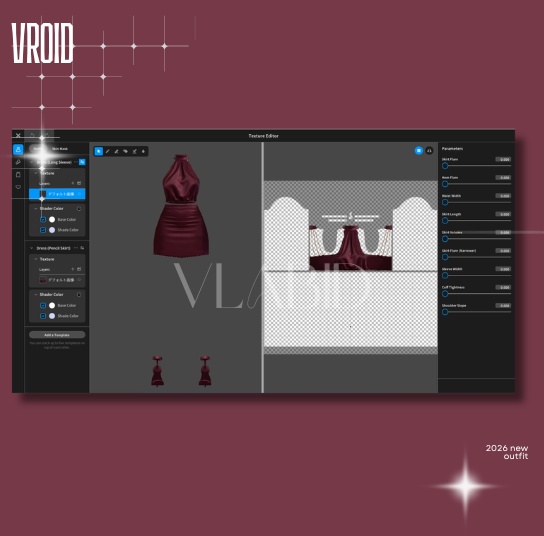
Task: Click the Sleeve Width slider handle
Action: pos(445,275)
